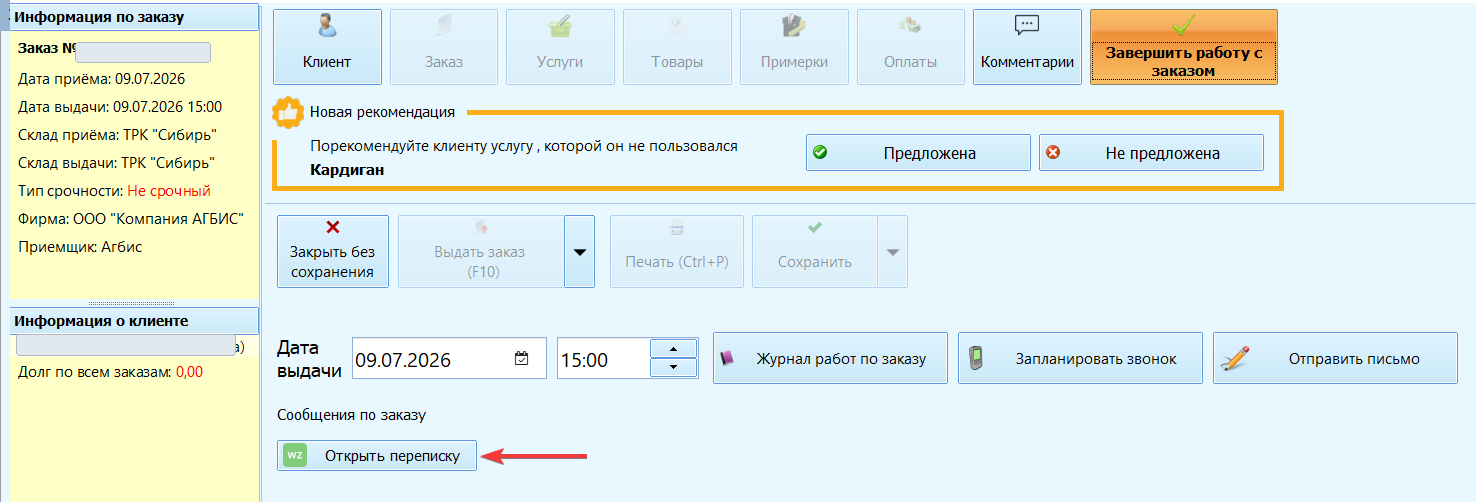The image size is (1476, 502).
Task: Increase time with up spinner arrow
Action: pyautogui.click(x=673, y=348)
